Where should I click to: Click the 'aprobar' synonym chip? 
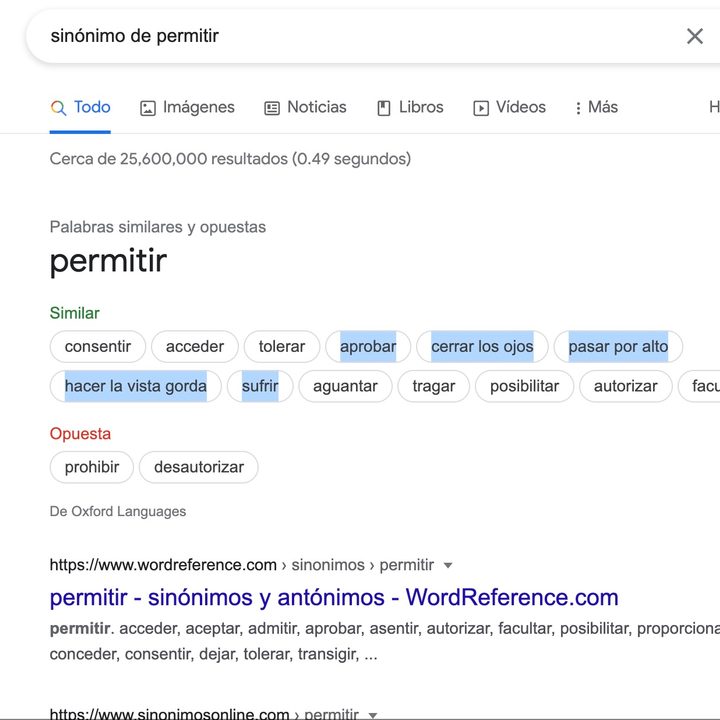tap(368, 347)
